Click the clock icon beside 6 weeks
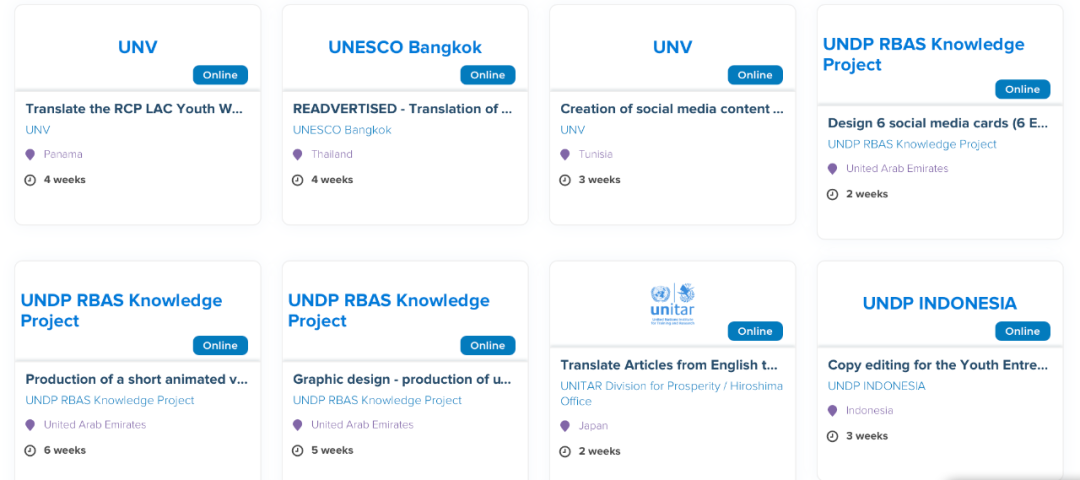 click(x=30, y=451)
